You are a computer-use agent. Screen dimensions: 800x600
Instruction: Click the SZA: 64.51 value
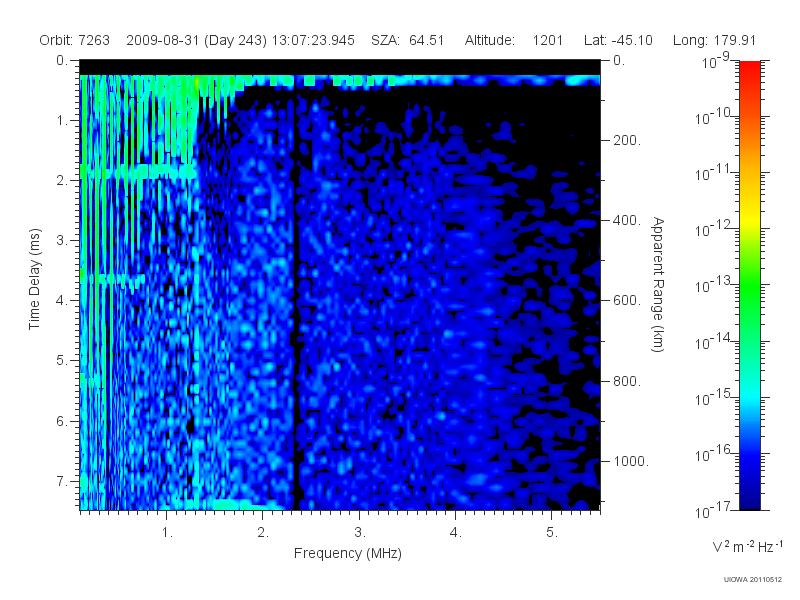coord(407,40)
